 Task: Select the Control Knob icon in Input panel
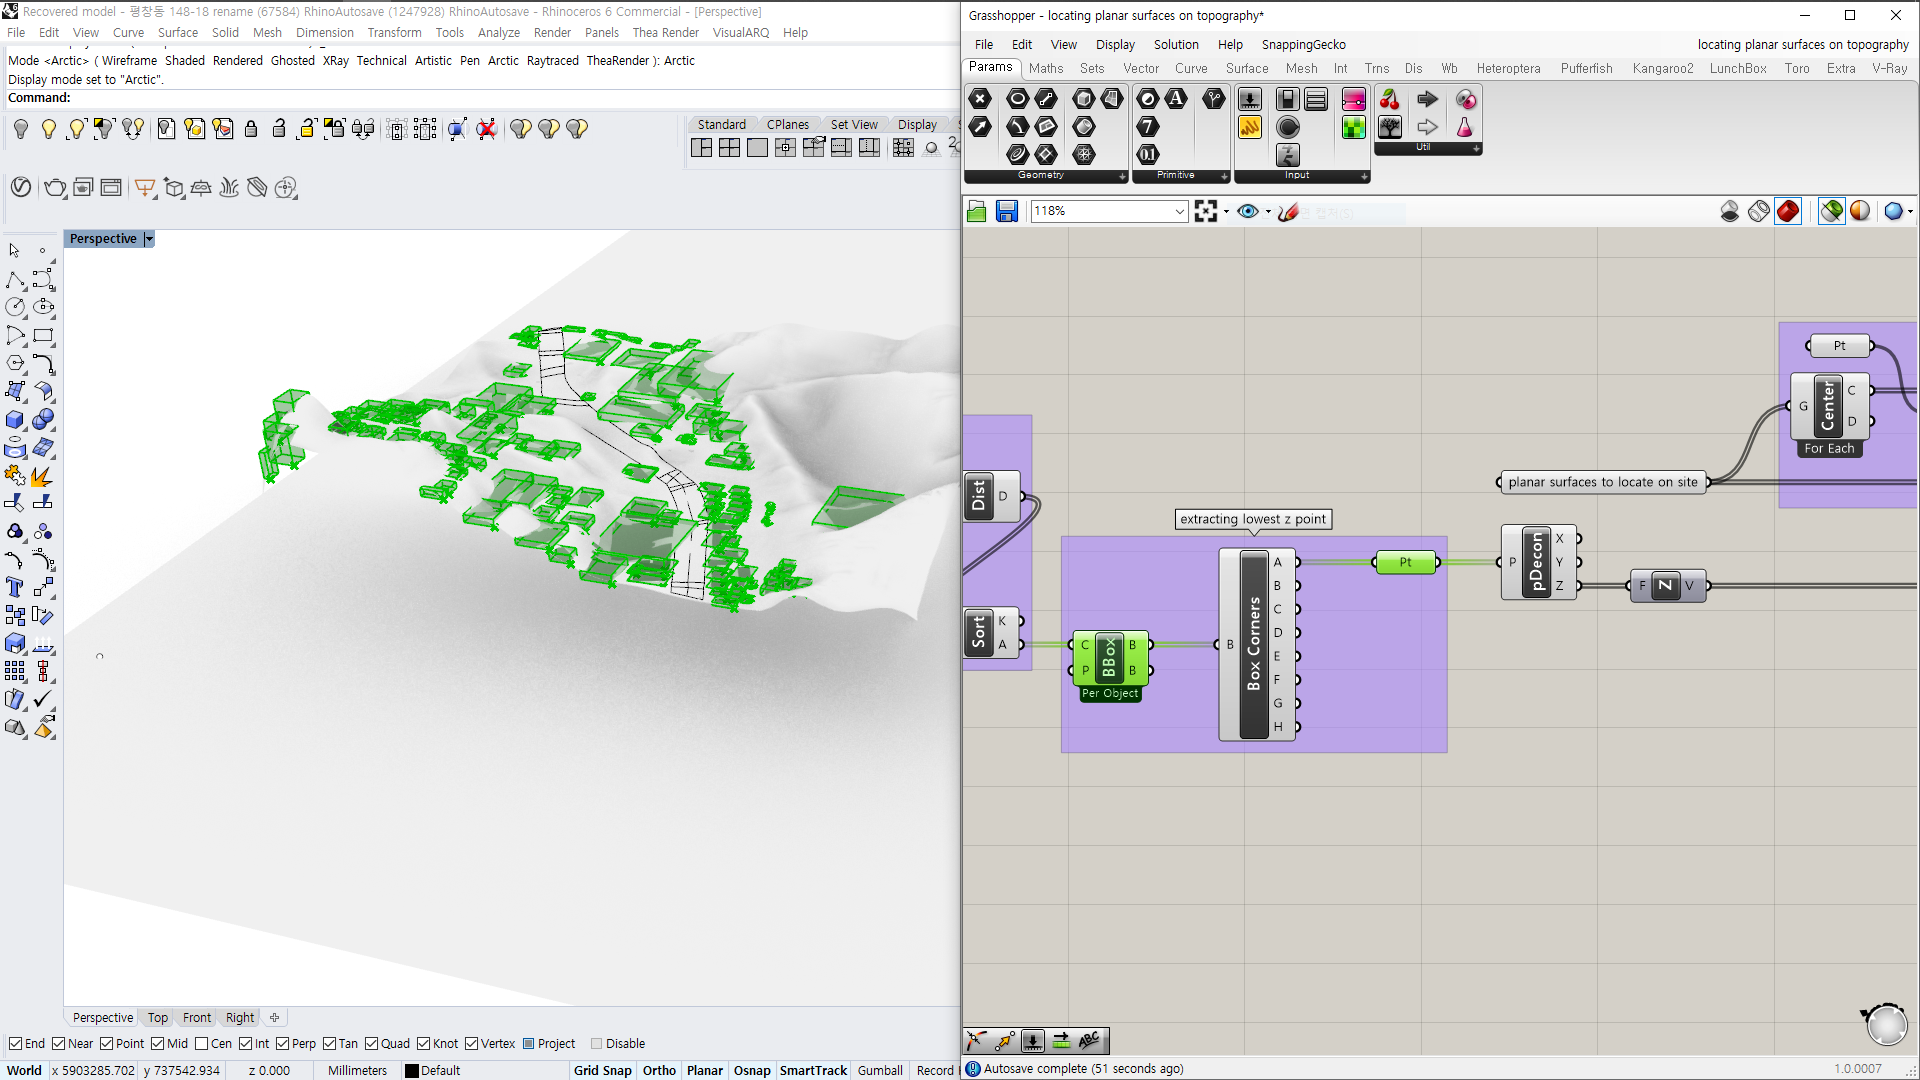point(1288,127)
